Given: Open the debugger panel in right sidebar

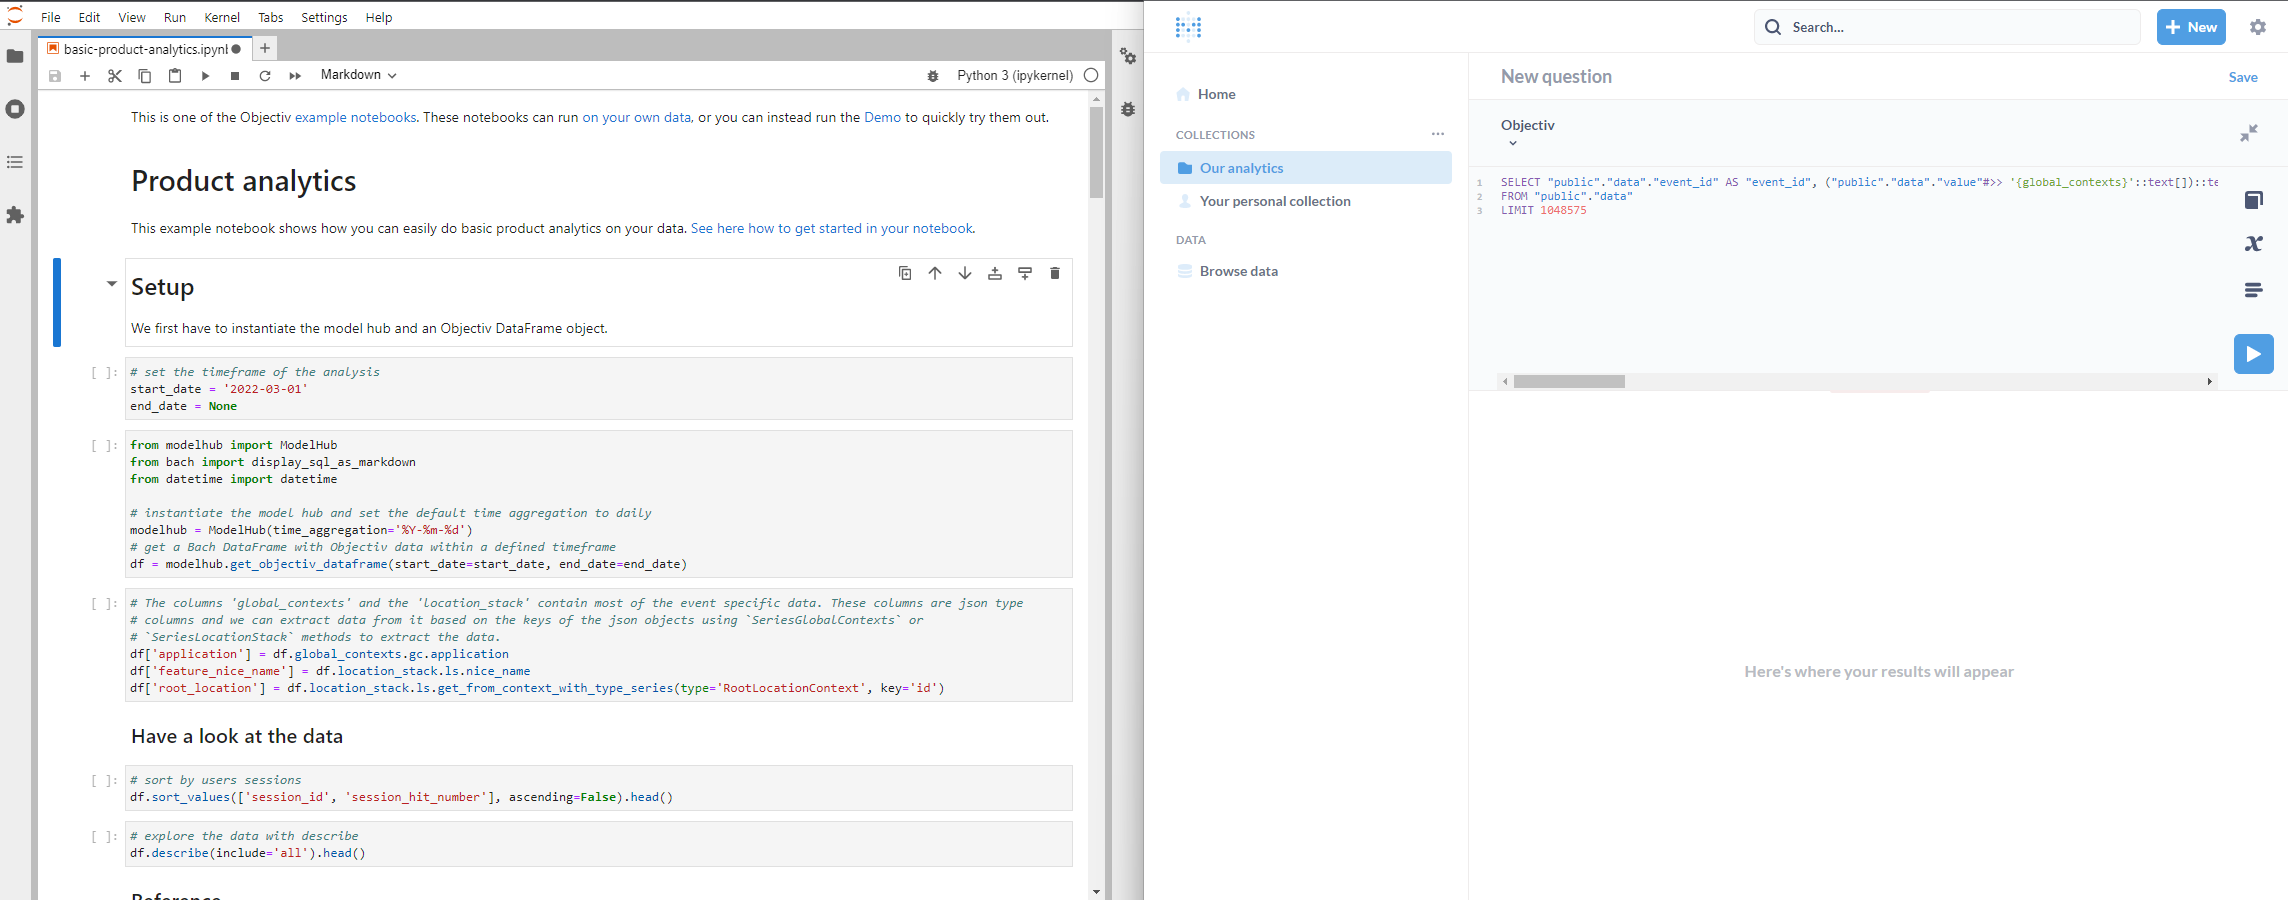Looking at the screenshot, I should pos(1128,109).
